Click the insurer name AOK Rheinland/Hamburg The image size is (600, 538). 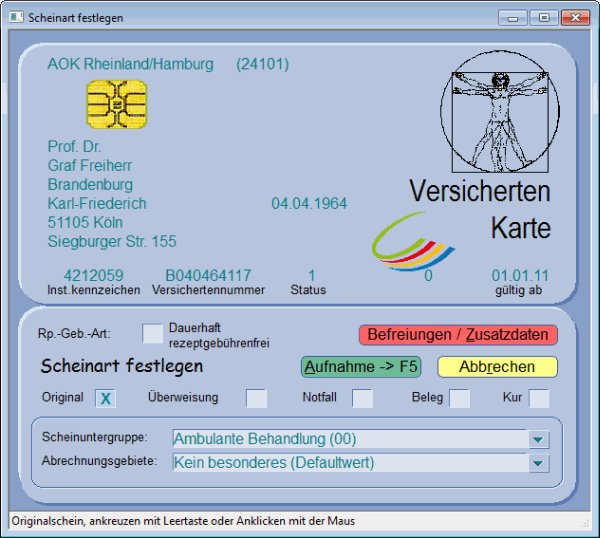coord(130,64)
